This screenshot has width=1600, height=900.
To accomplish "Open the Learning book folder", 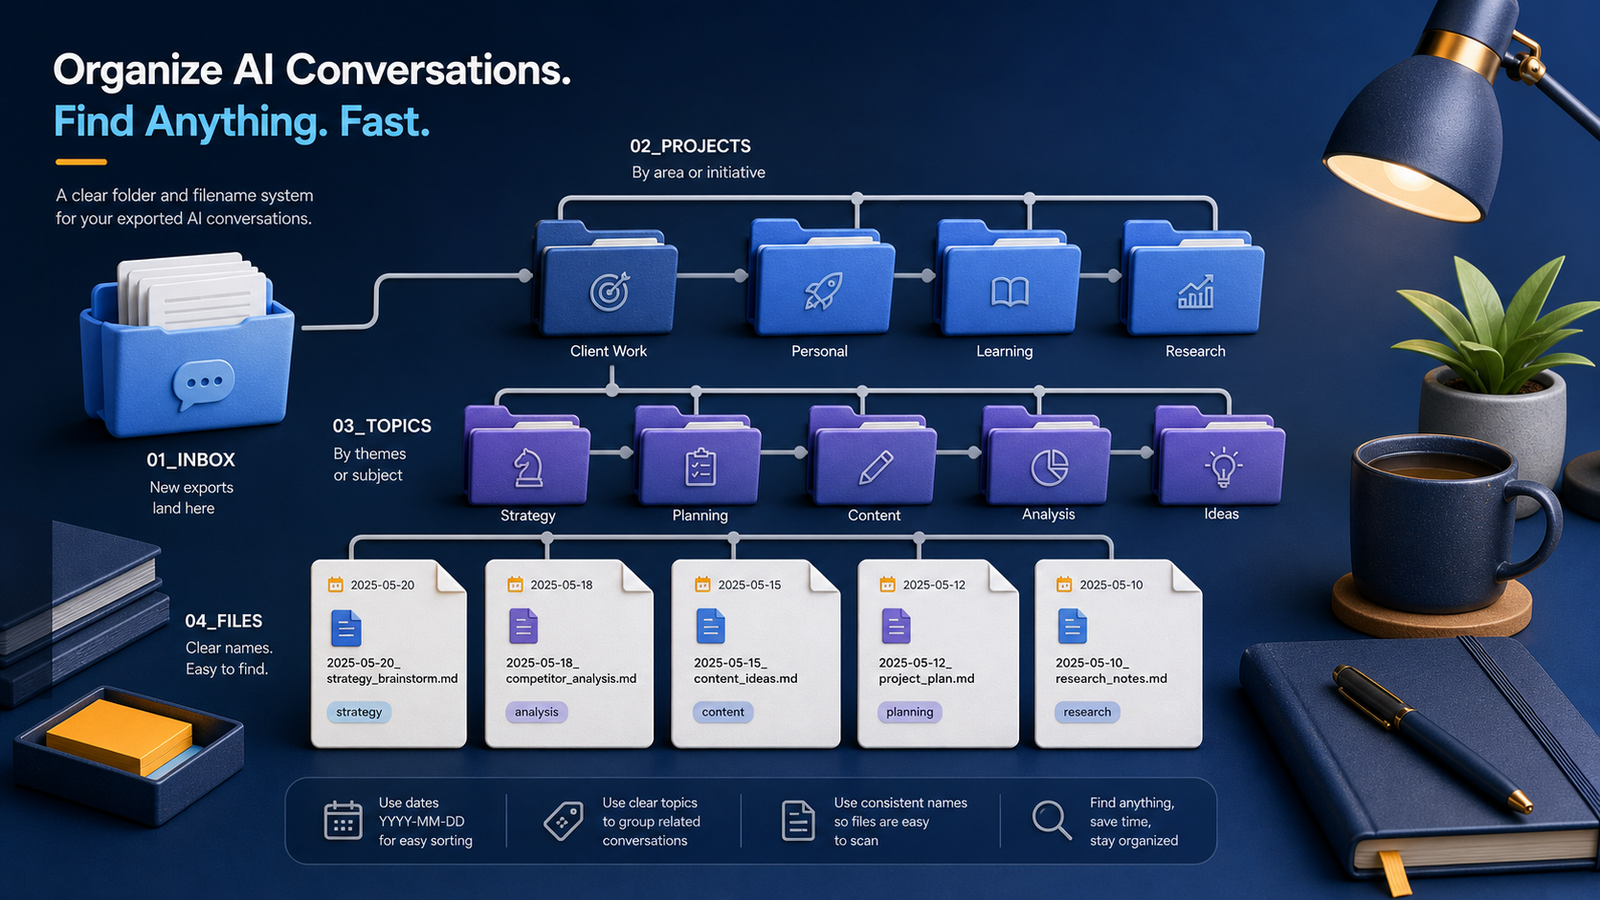I will click(x=1008, y=279).
